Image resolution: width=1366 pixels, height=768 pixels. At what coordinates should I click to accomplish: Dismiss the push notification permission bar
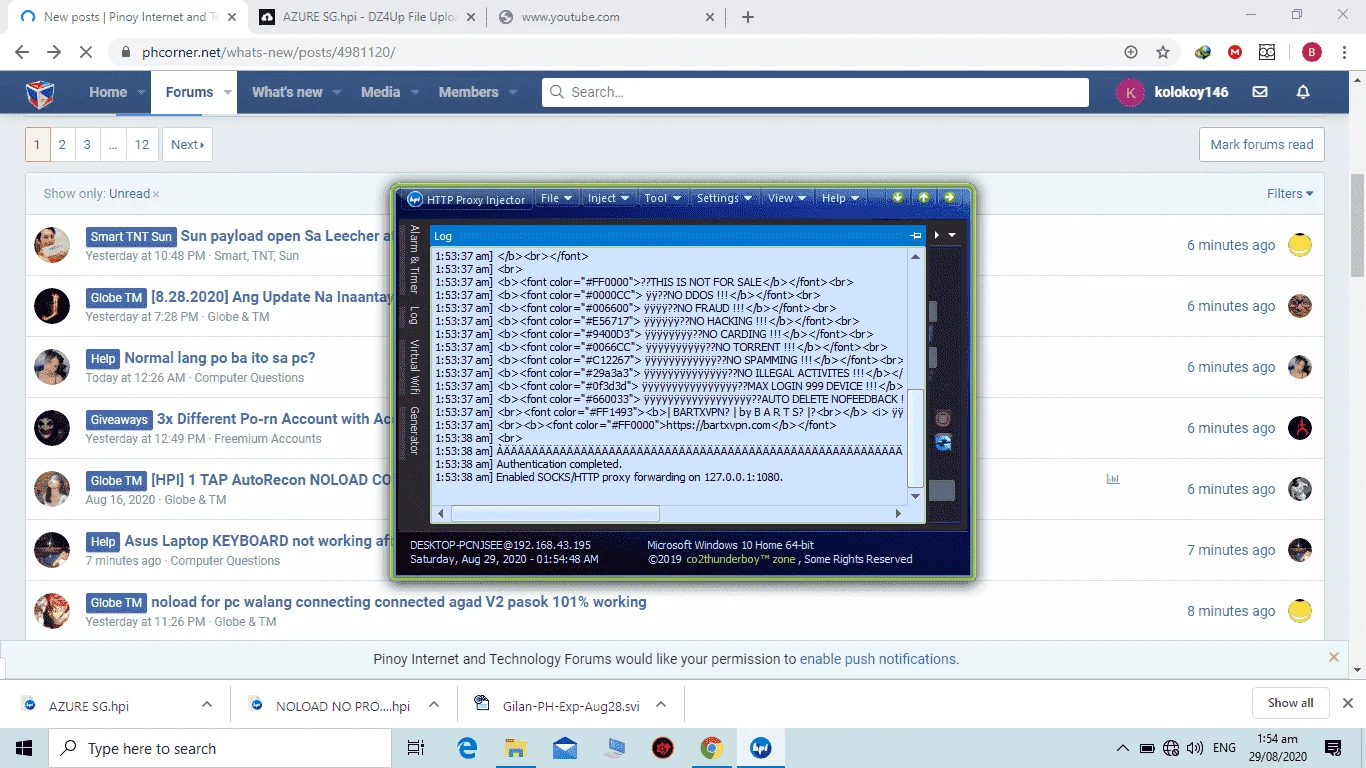coord(1334,657)
